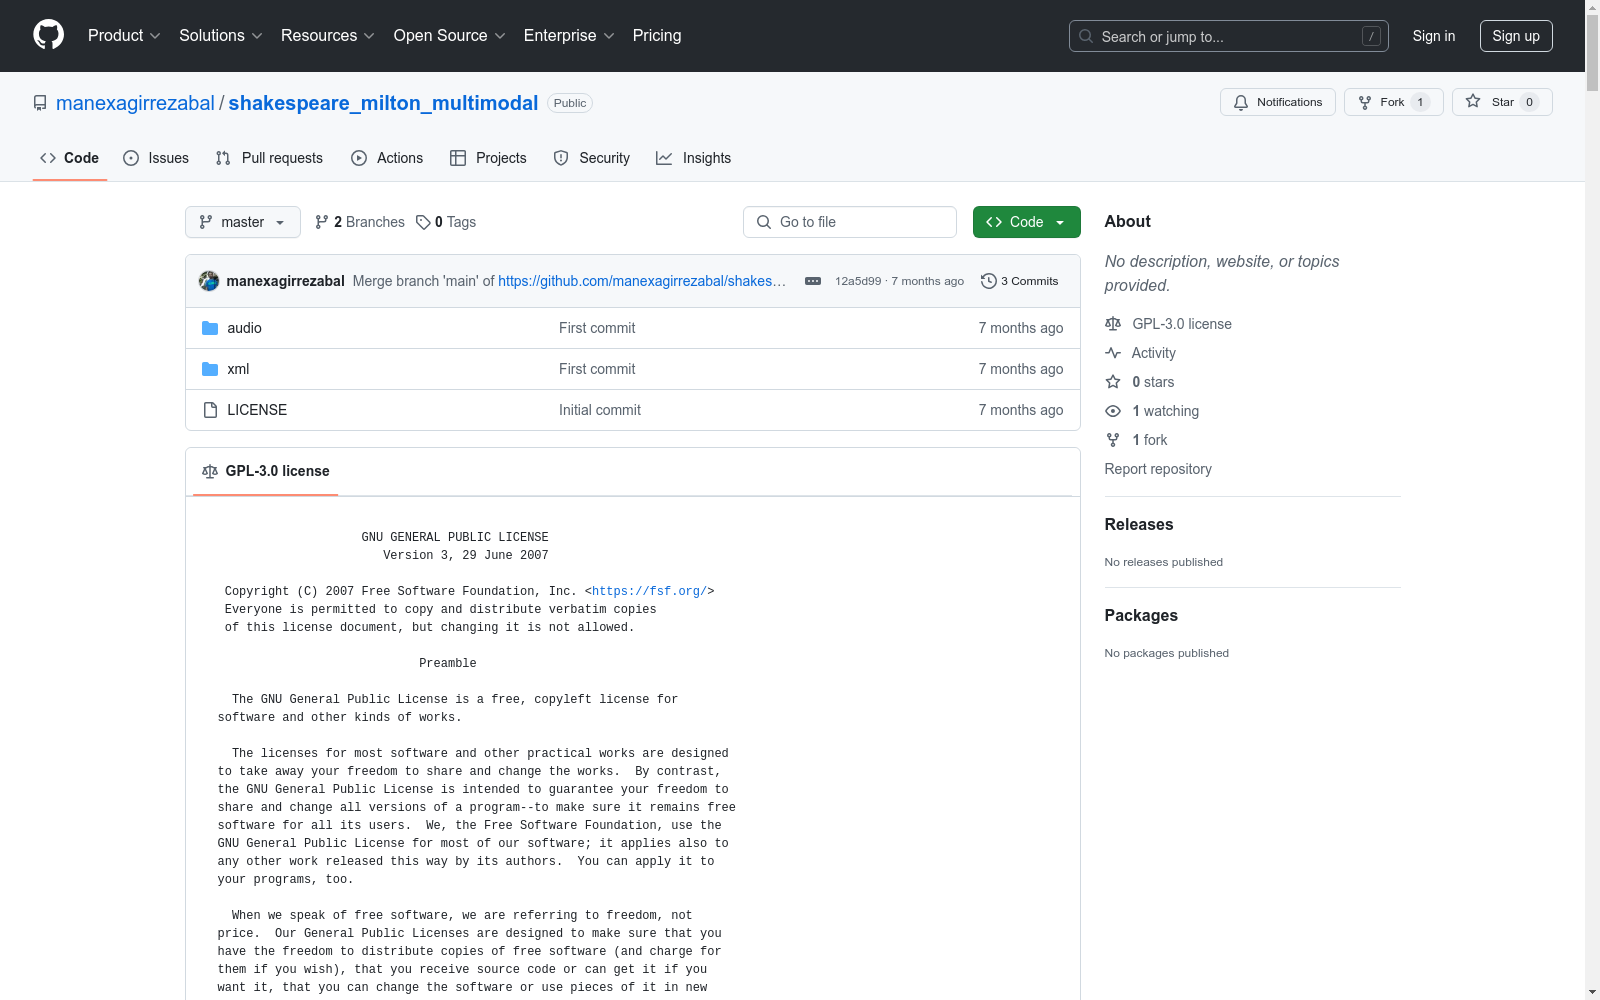This screenshot has width=1600, height=1000.
Task: Click the audio folder icon
Action: pos(210,328)
